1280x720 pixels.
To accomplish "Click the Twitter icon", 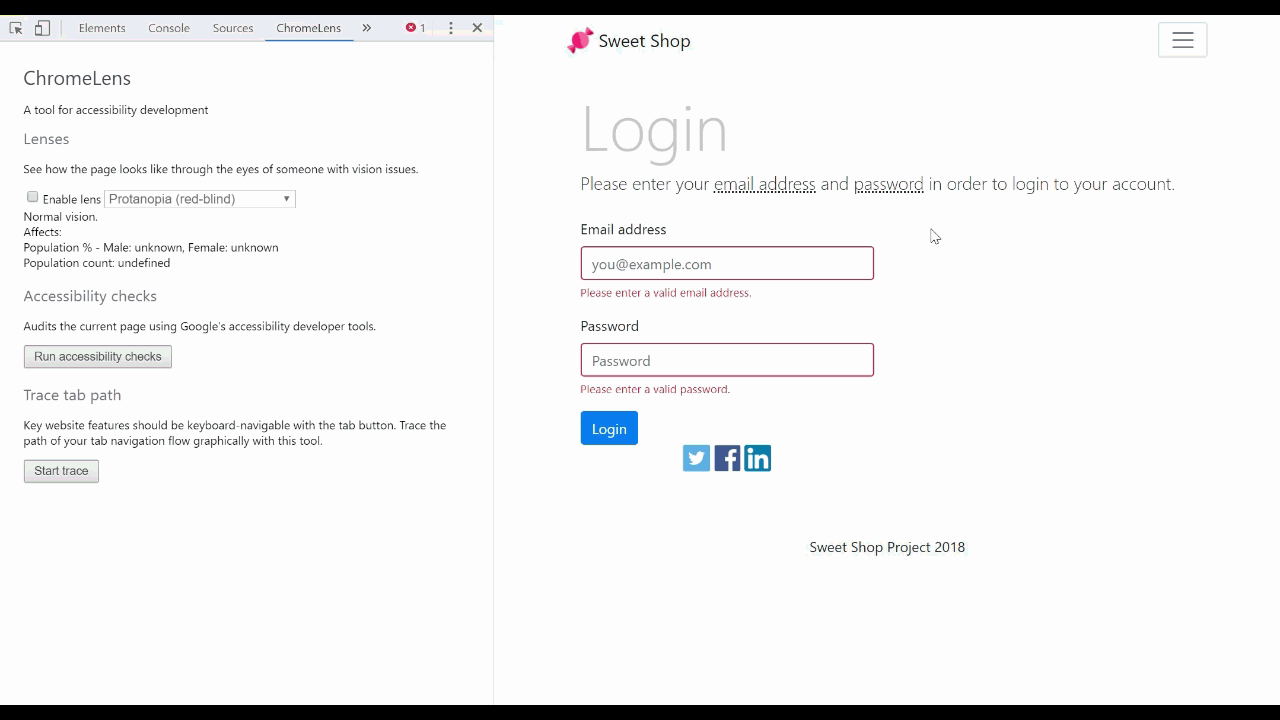I will 696,458.
